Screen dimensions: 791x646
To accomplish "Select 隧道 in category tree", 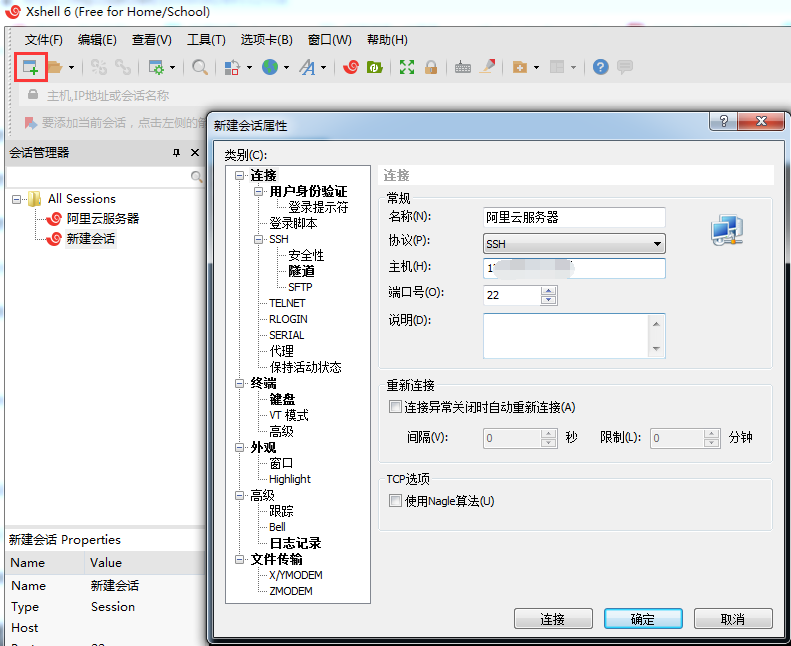I will point(301,271).
